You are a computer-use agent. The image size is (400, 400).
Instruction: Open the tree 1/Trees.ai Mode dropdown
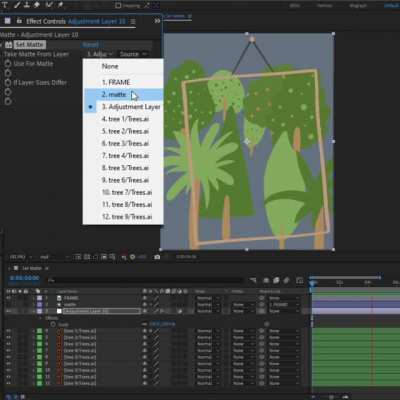(207, 331)
